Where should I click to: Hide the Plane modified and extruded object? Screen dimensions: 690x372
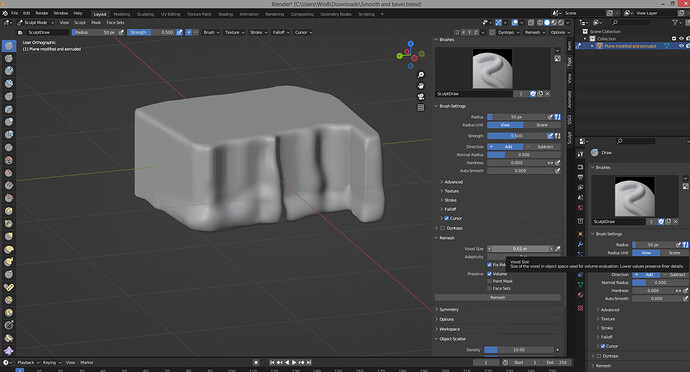click(681, 46)
